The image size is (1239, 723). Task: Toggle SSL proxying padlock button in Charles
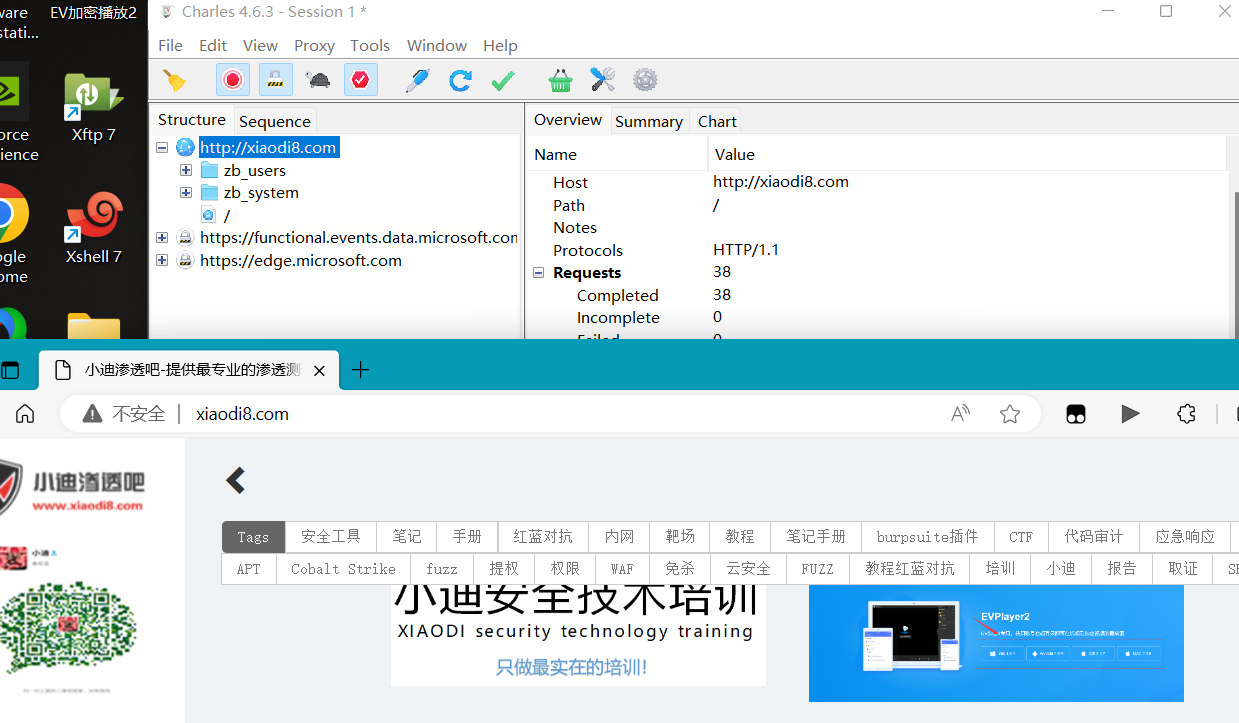pos(276,80)
